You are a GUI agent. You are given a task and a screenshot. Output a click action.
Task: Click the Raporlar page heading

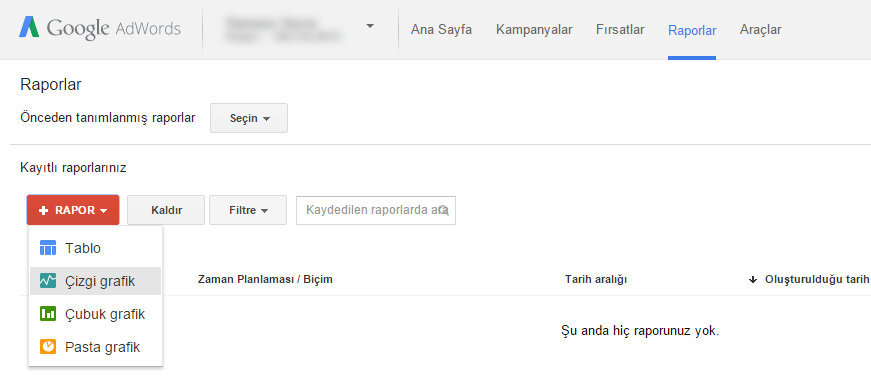click(51, 85)
